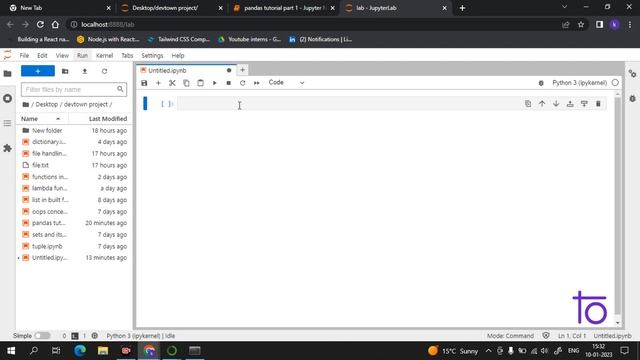Open the right sidebar debugger bug icon
Viewport: 640px width, 360px height.
pyautogui.click(x=632, y=98)
